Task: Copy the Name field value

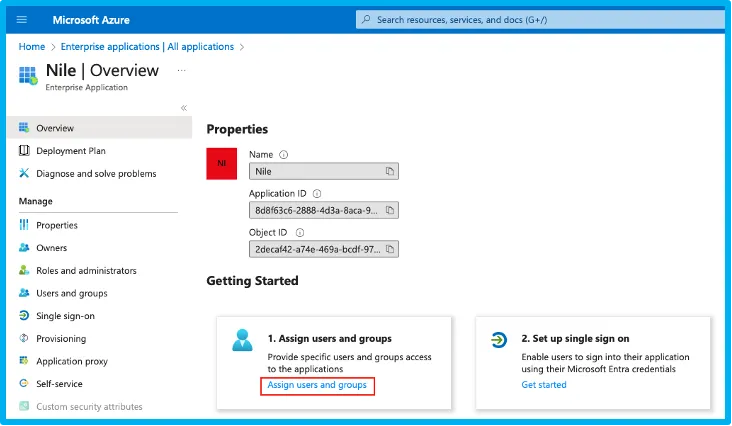Action: pyautogui.click(x=390, y=171)
